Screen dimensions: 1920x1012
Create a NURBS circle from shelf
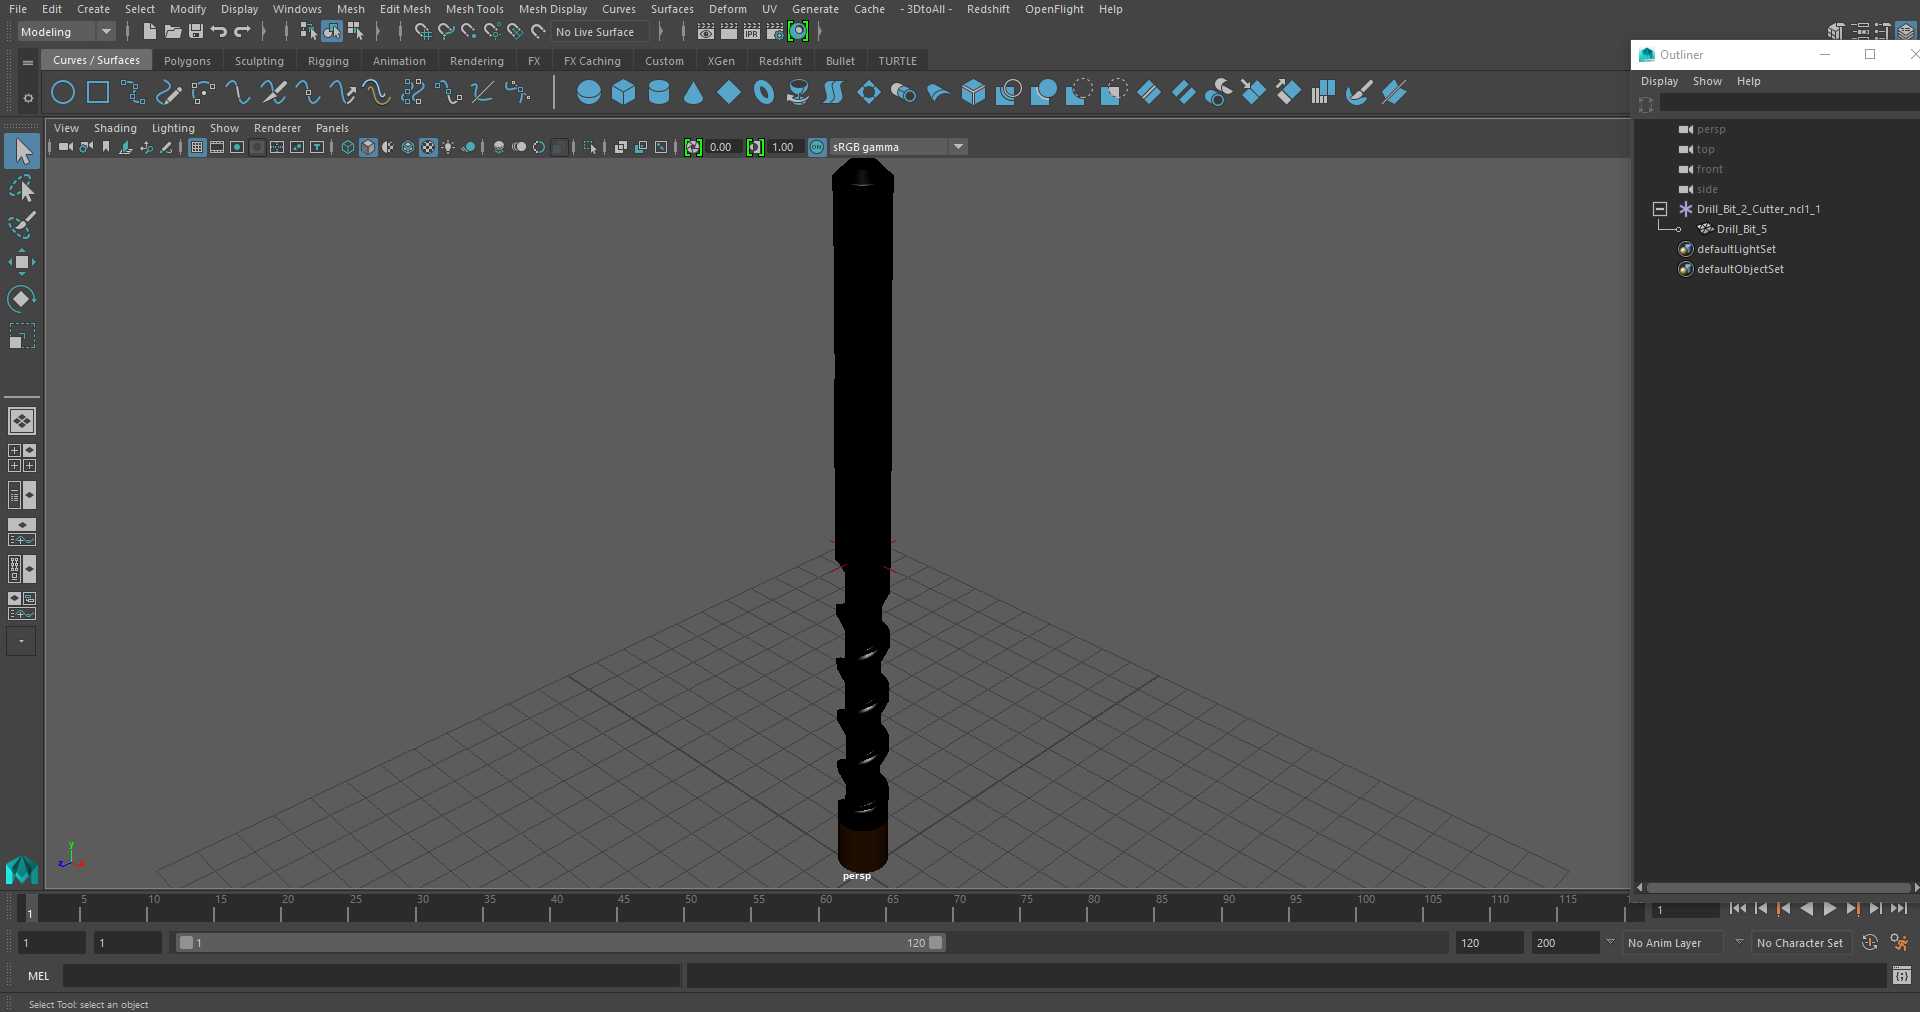coord(63,93)
